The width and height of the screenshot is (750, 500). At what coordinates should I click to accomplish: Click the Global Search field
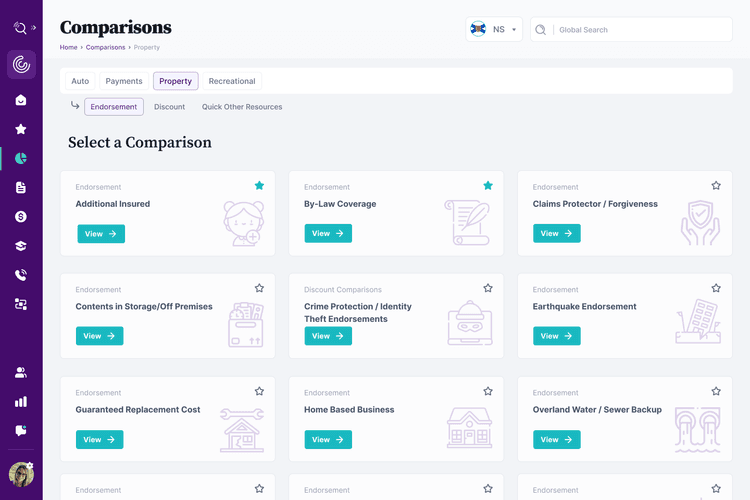coord(640,30)
